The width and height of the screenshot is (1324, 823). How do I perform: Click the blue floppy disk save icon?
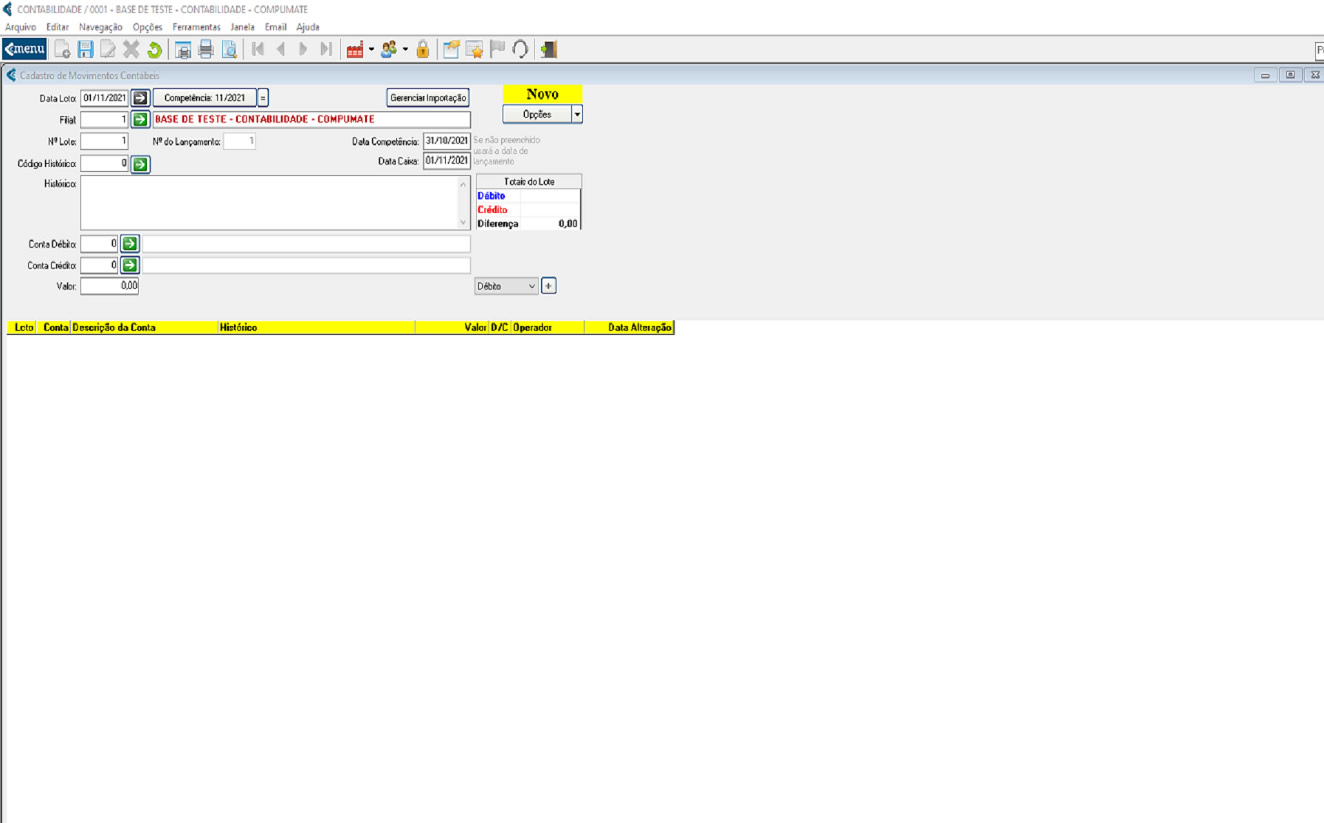(85, 49)
